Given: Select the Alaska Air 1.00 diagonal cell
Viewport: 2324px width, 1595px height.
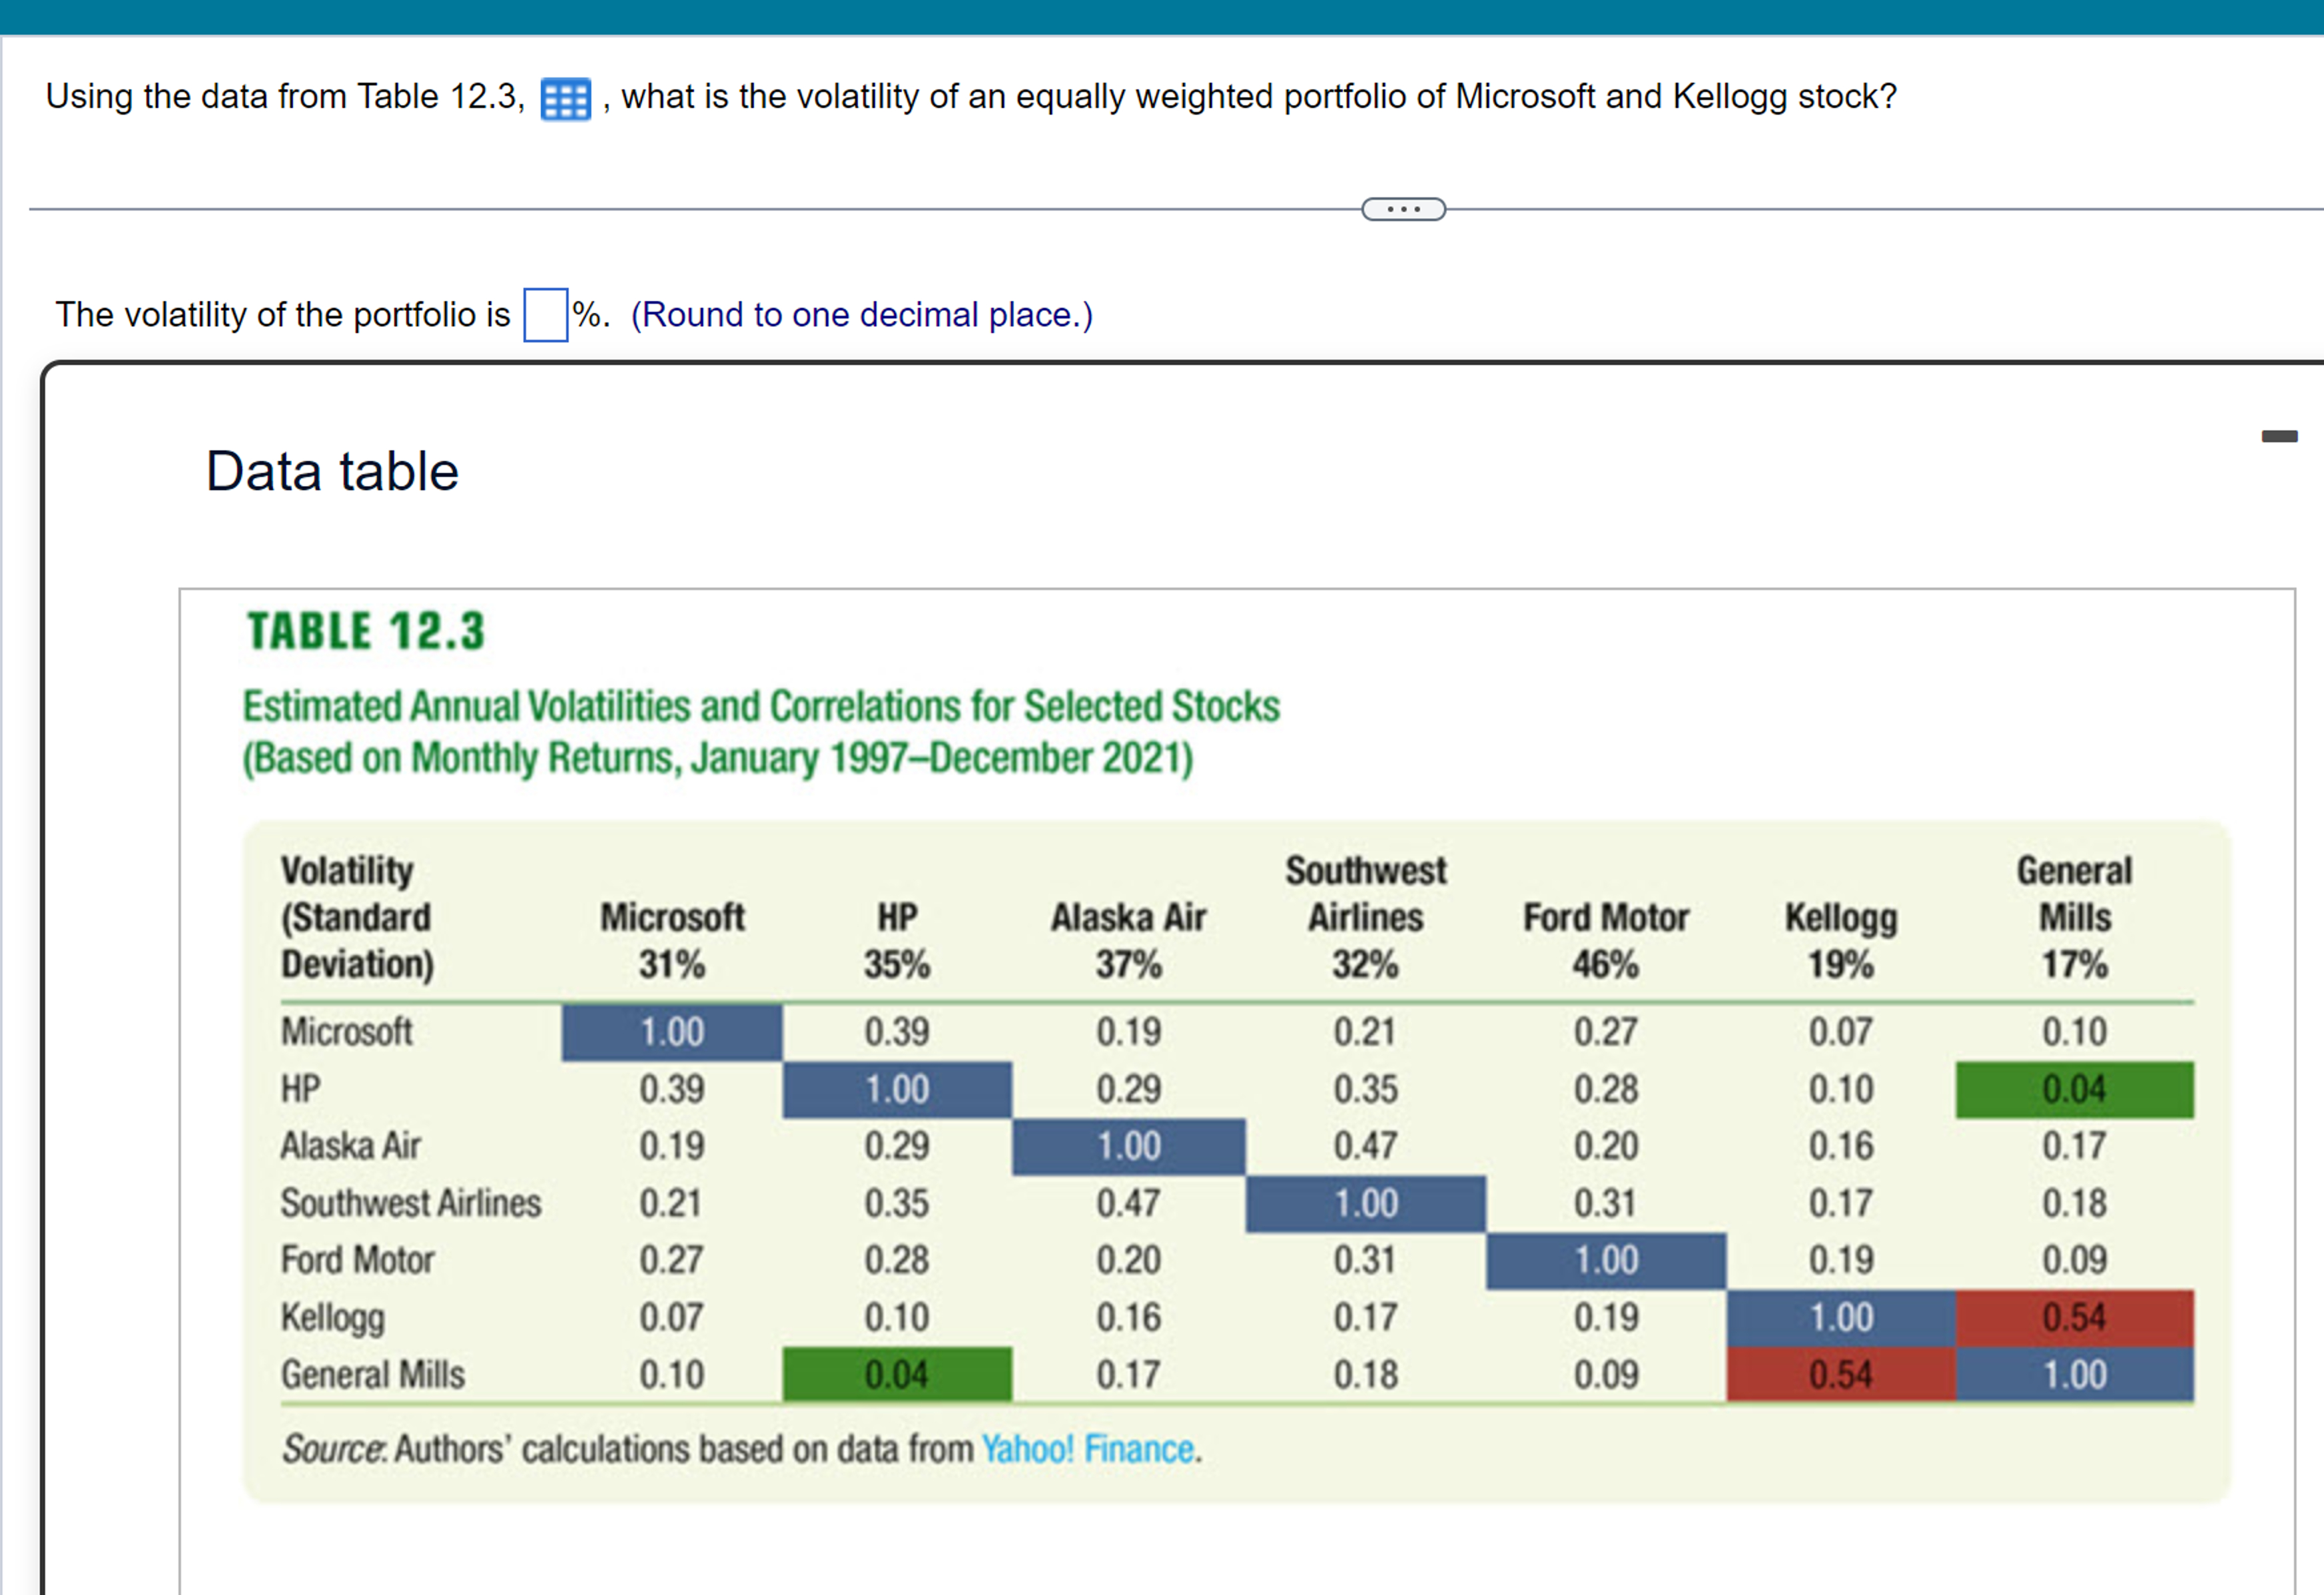Looking at the screenshot, I should coord(1128,1146).
